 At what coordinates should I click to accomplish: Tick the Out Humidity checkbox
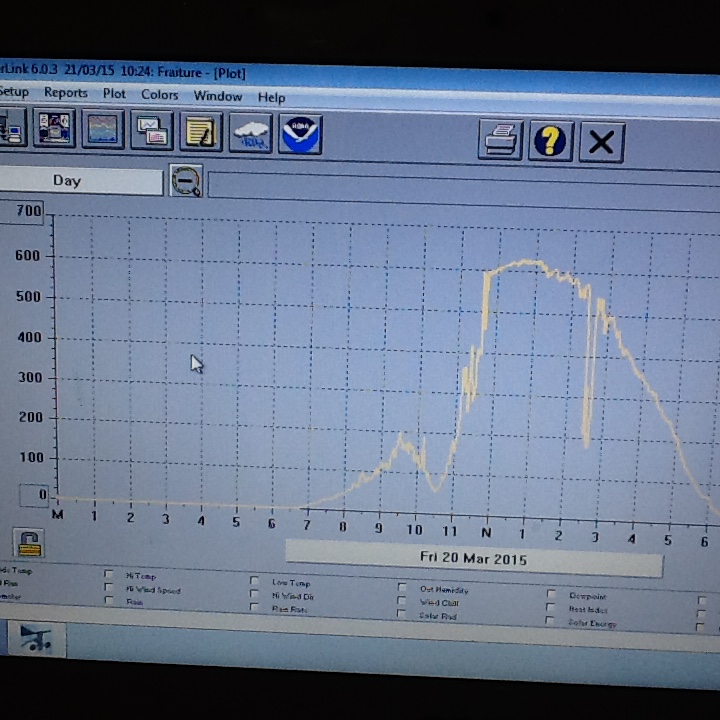pyautogui.click(x=402, y=587)
